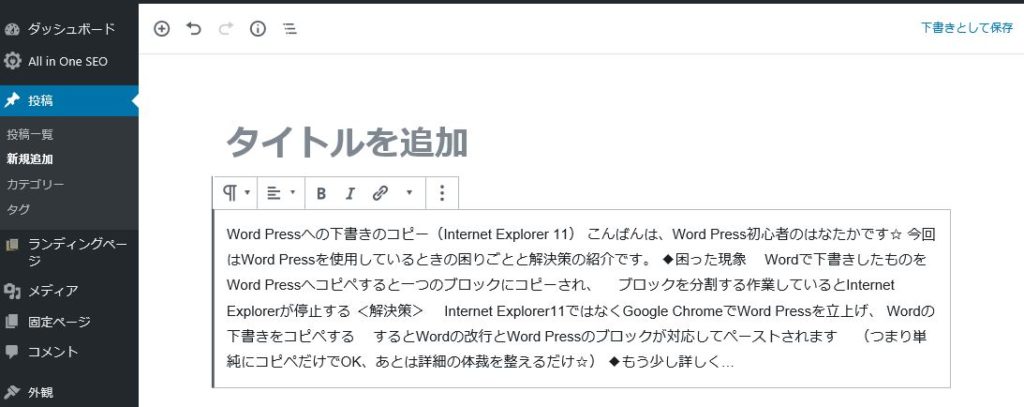Screen dimensions: 1024x407
Task: Open ダッシュボード in the sidebar
Action: (x=69, y=29)
